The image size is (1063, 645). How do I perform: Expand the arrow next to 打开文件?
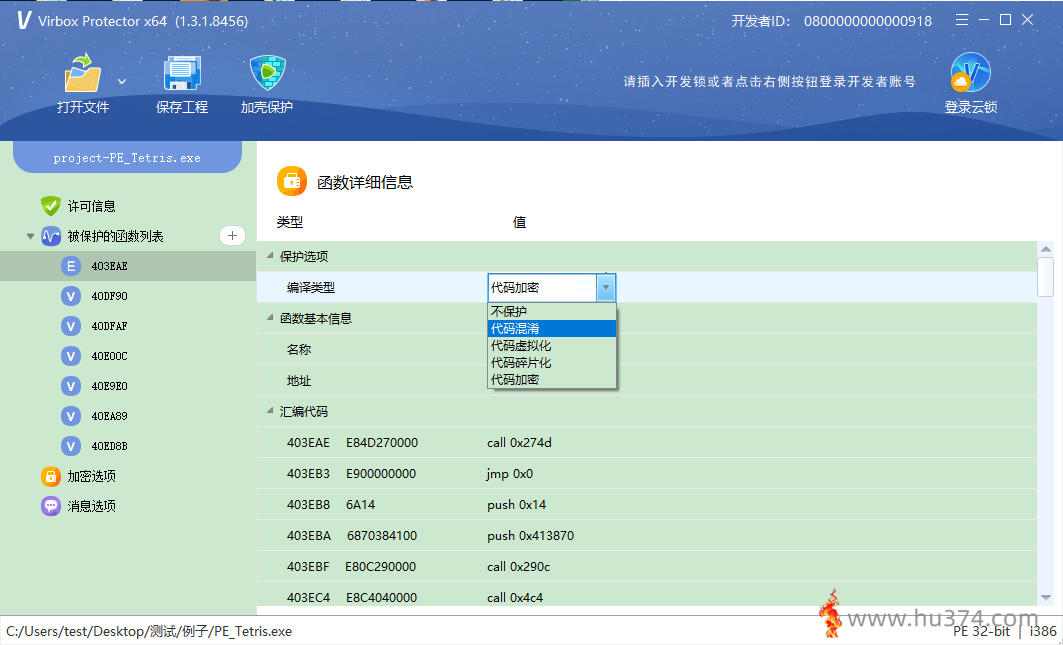(122, 81)
